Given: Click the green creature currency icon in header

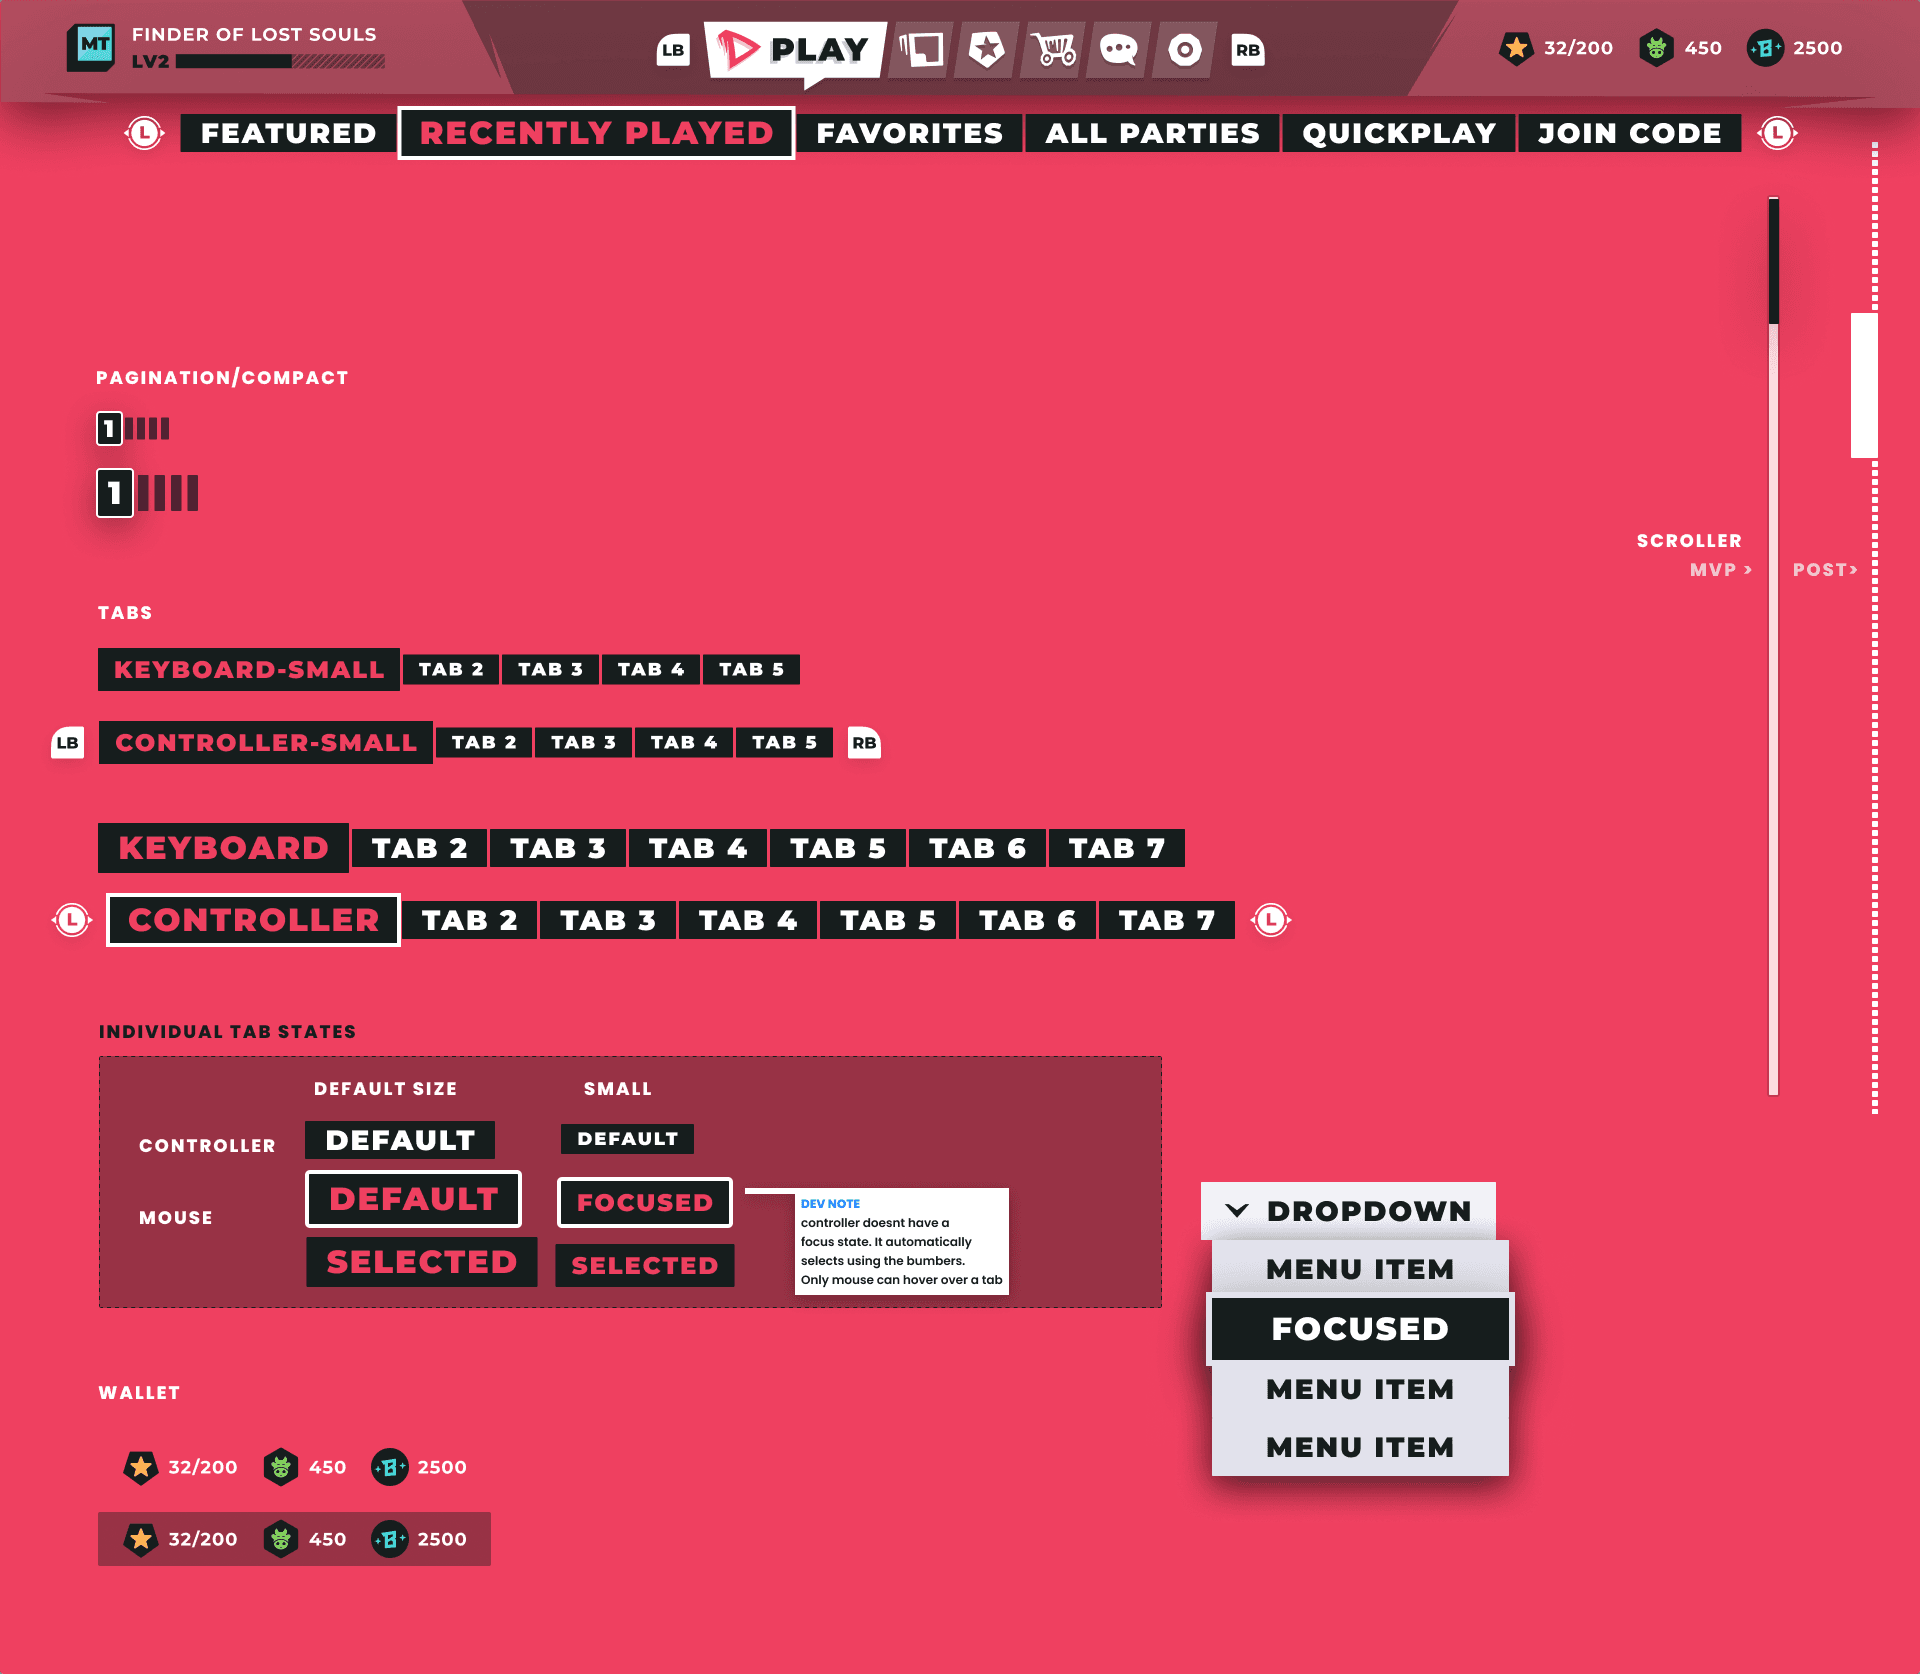Looking at the screenshot, I should pos(1656,48).
